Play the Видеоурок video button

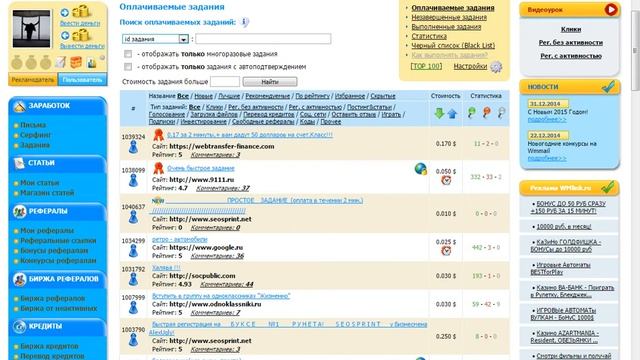(611, 9)
